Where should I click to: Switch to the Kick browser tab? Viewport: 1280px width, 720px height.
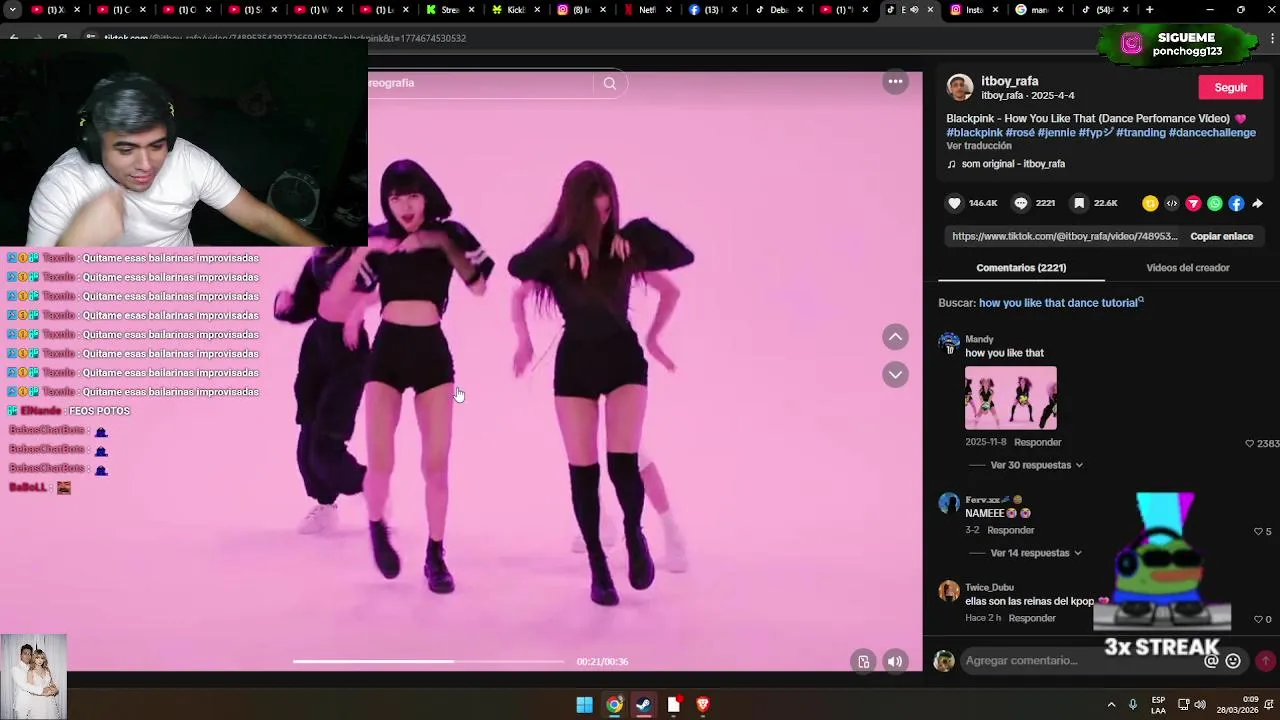pyautogui.click(x=508, y=10)
